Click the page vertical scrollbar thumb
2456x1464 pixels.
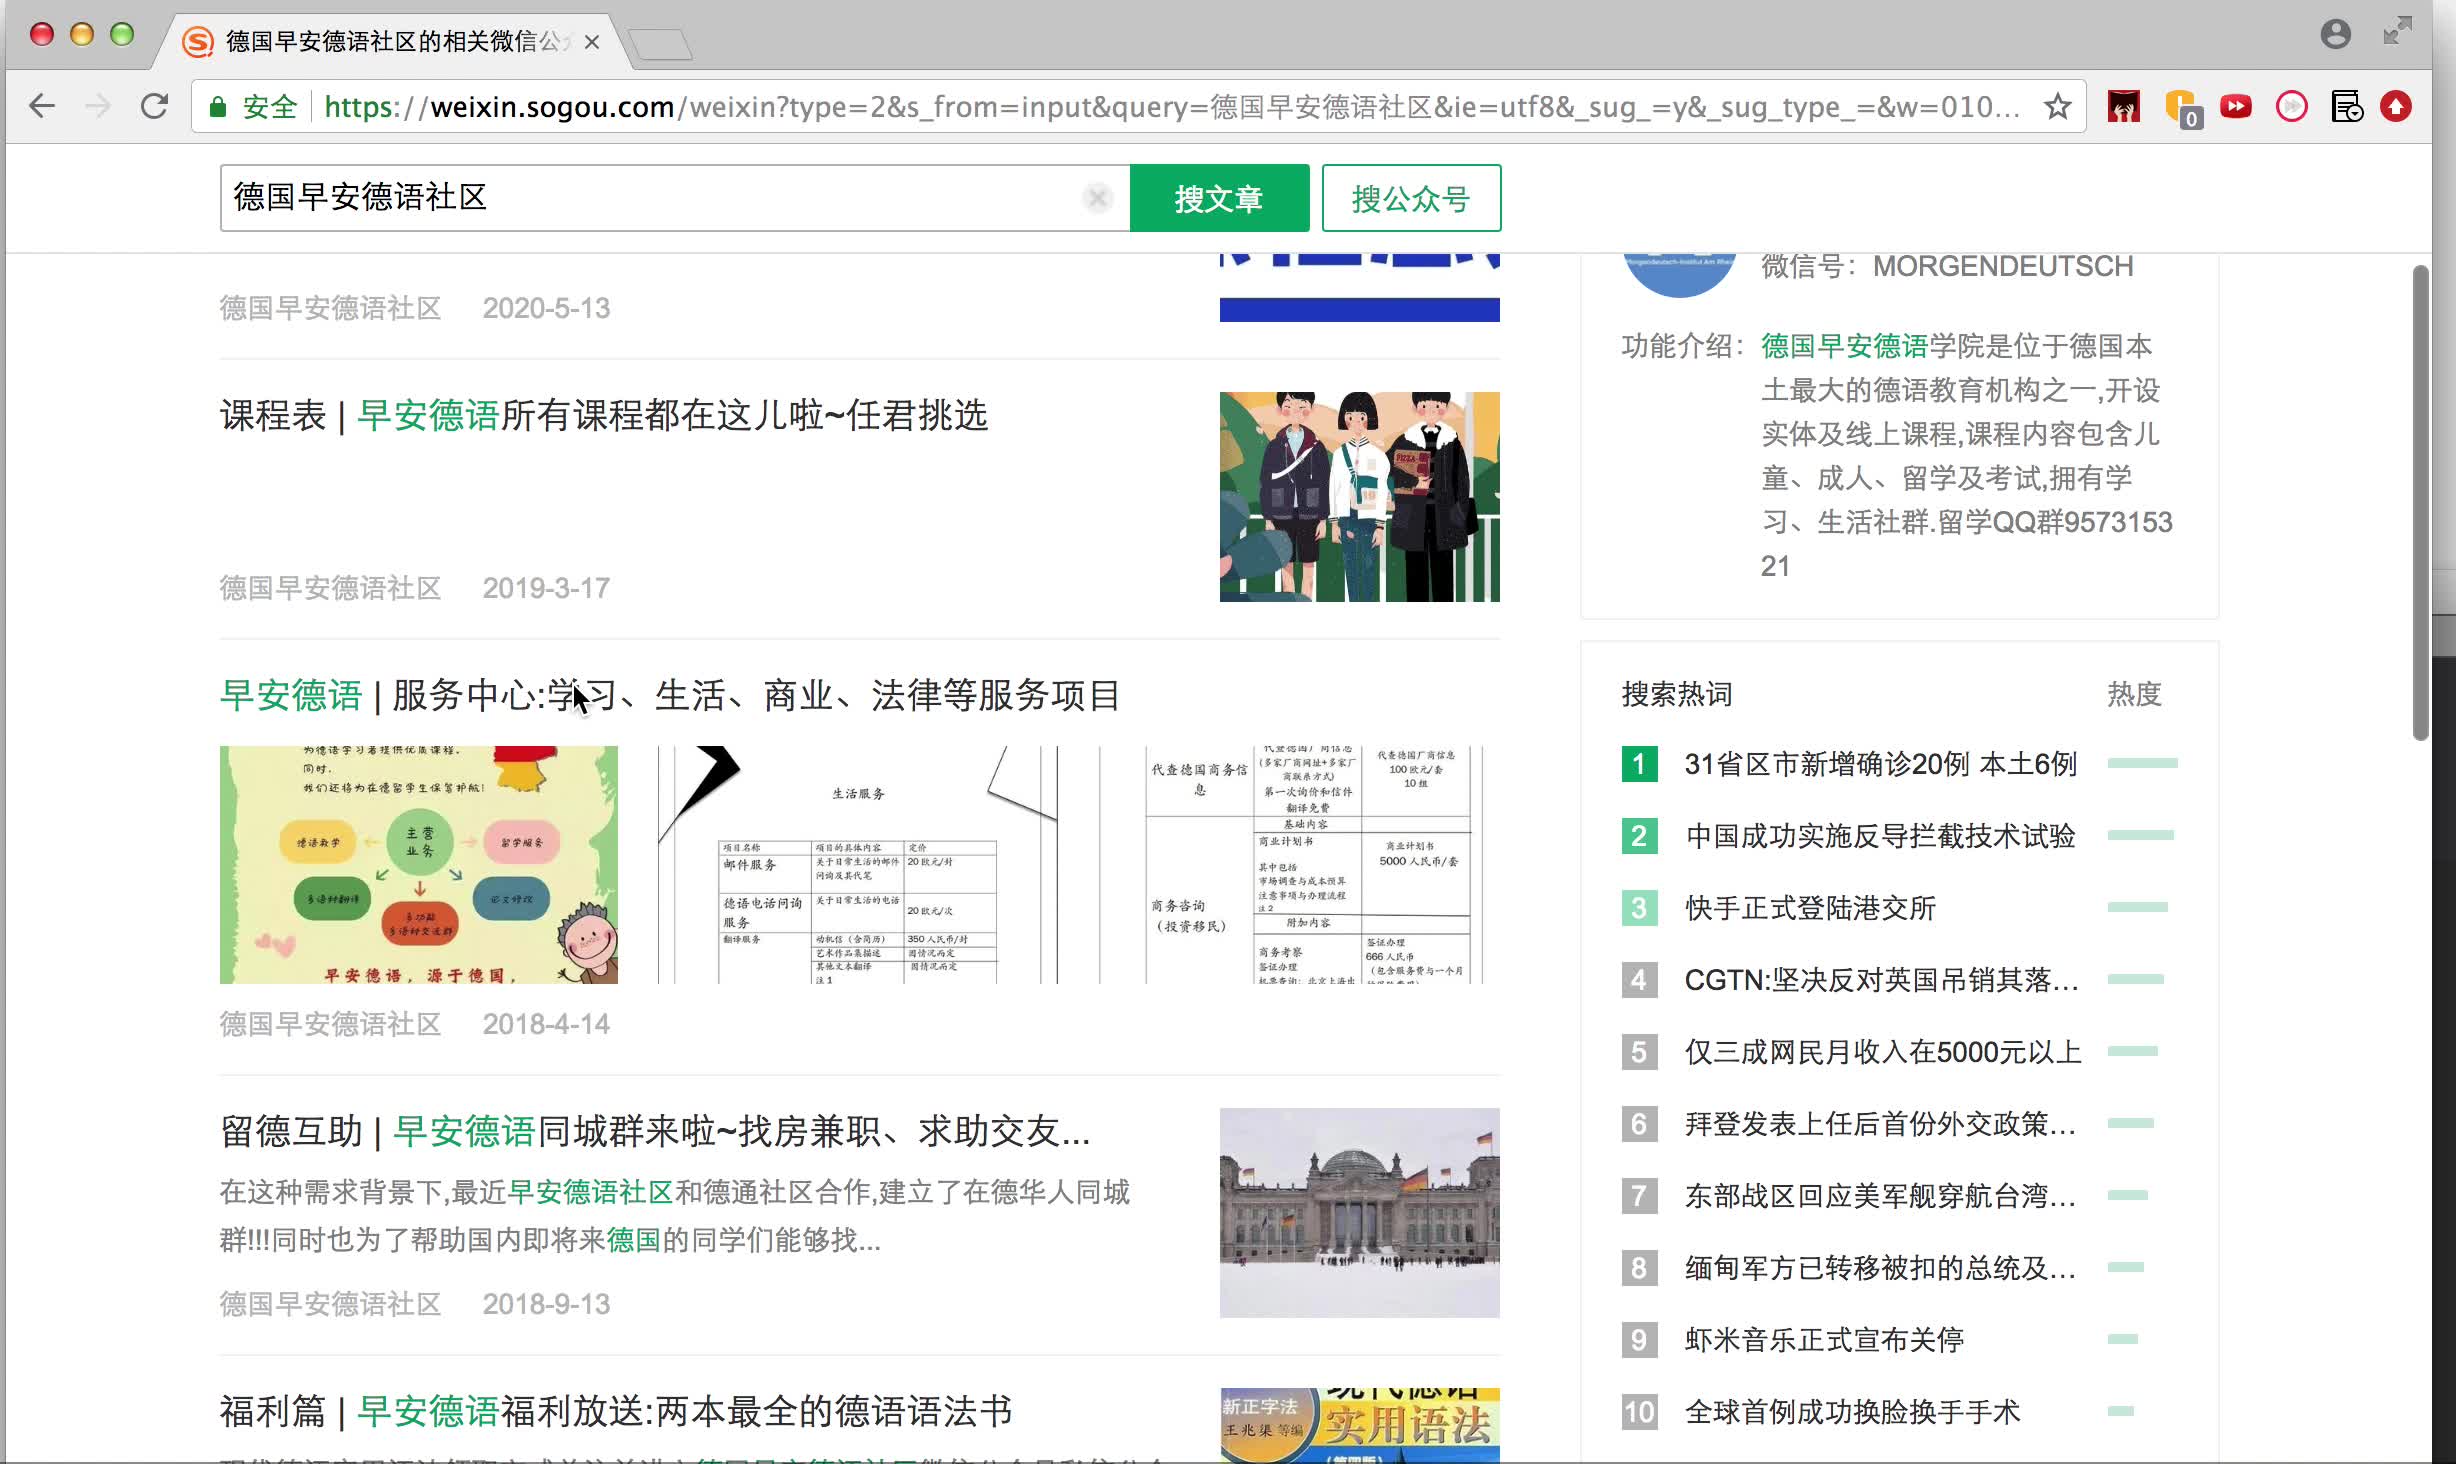click(x=2420, y=502)
